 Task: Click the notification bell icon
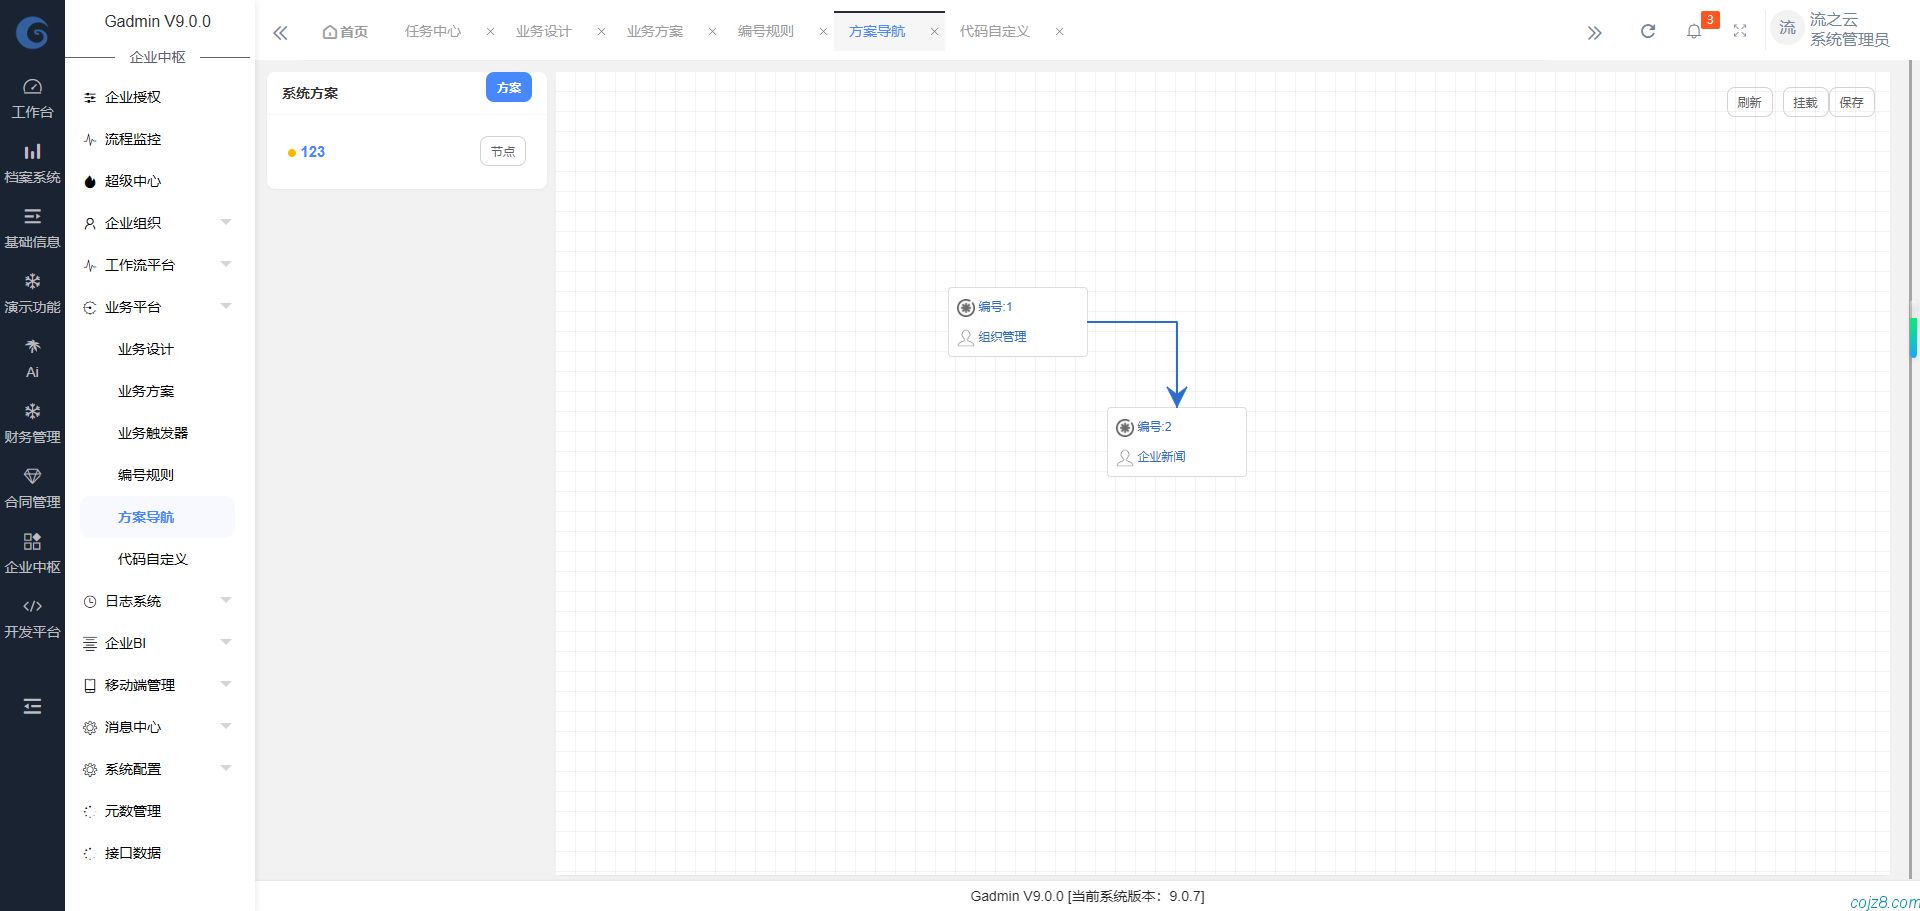point(1693,32)
